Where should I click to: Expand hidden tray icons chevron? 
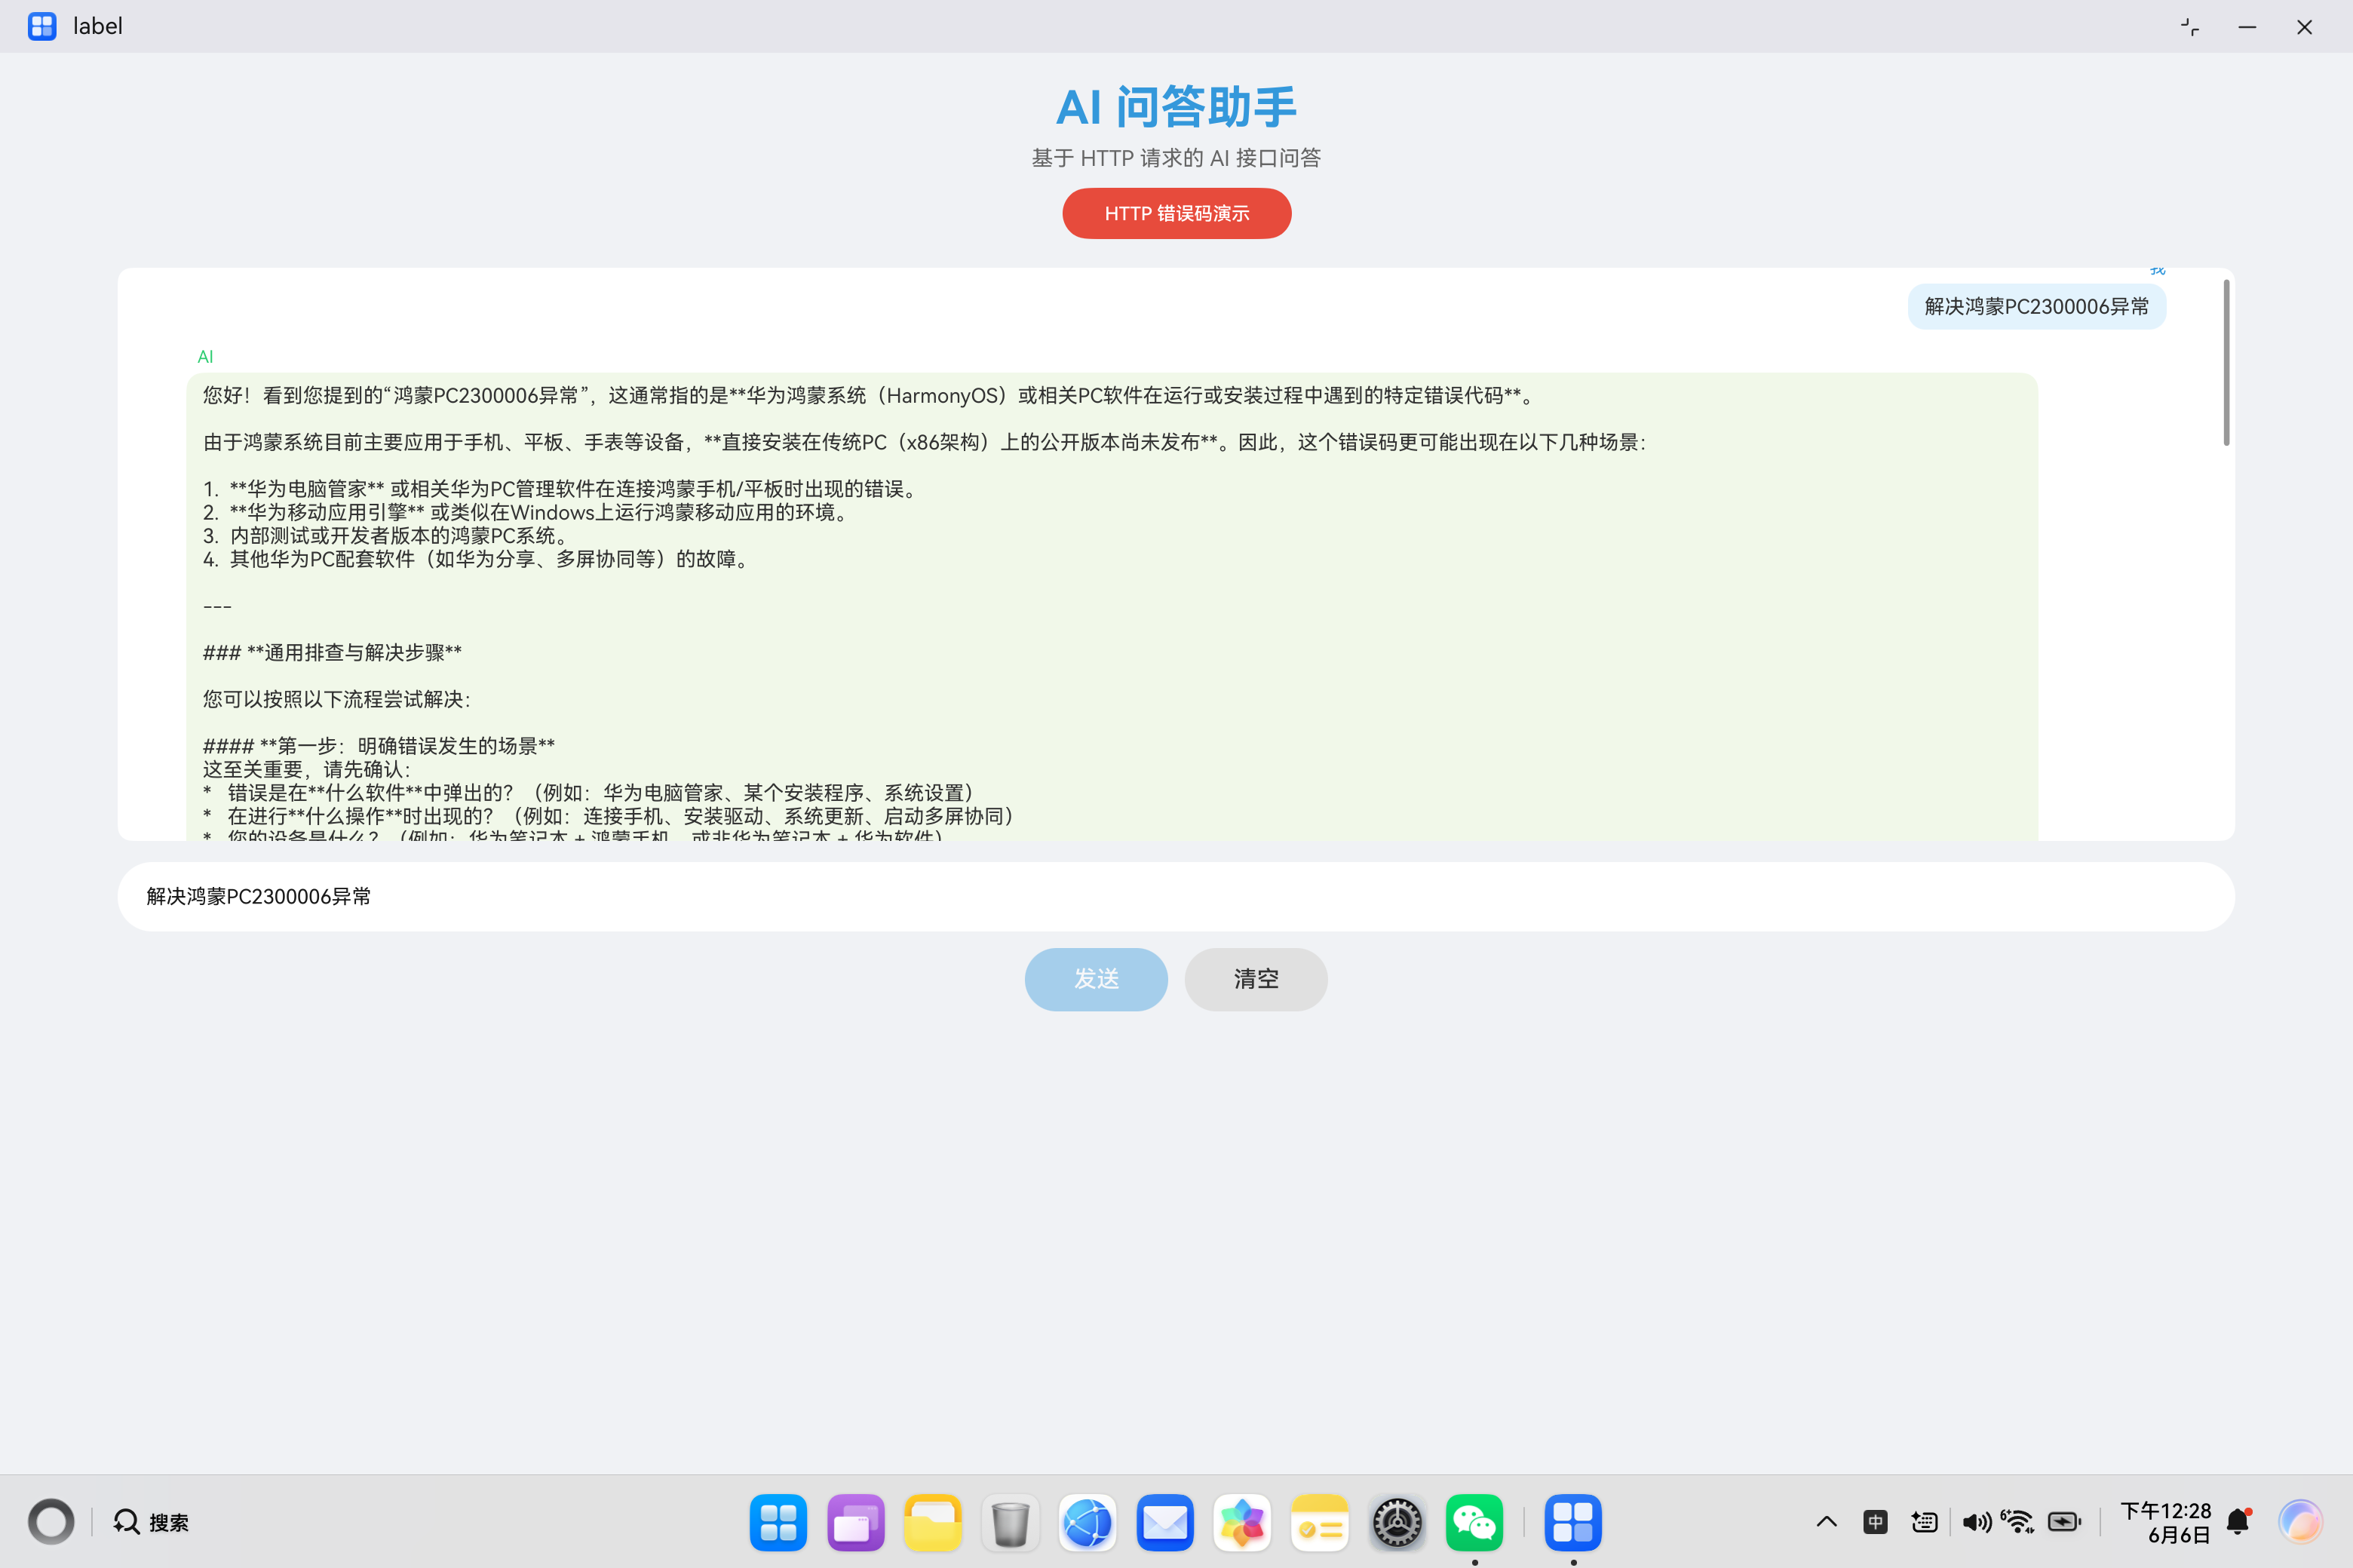(1826, 1522)
